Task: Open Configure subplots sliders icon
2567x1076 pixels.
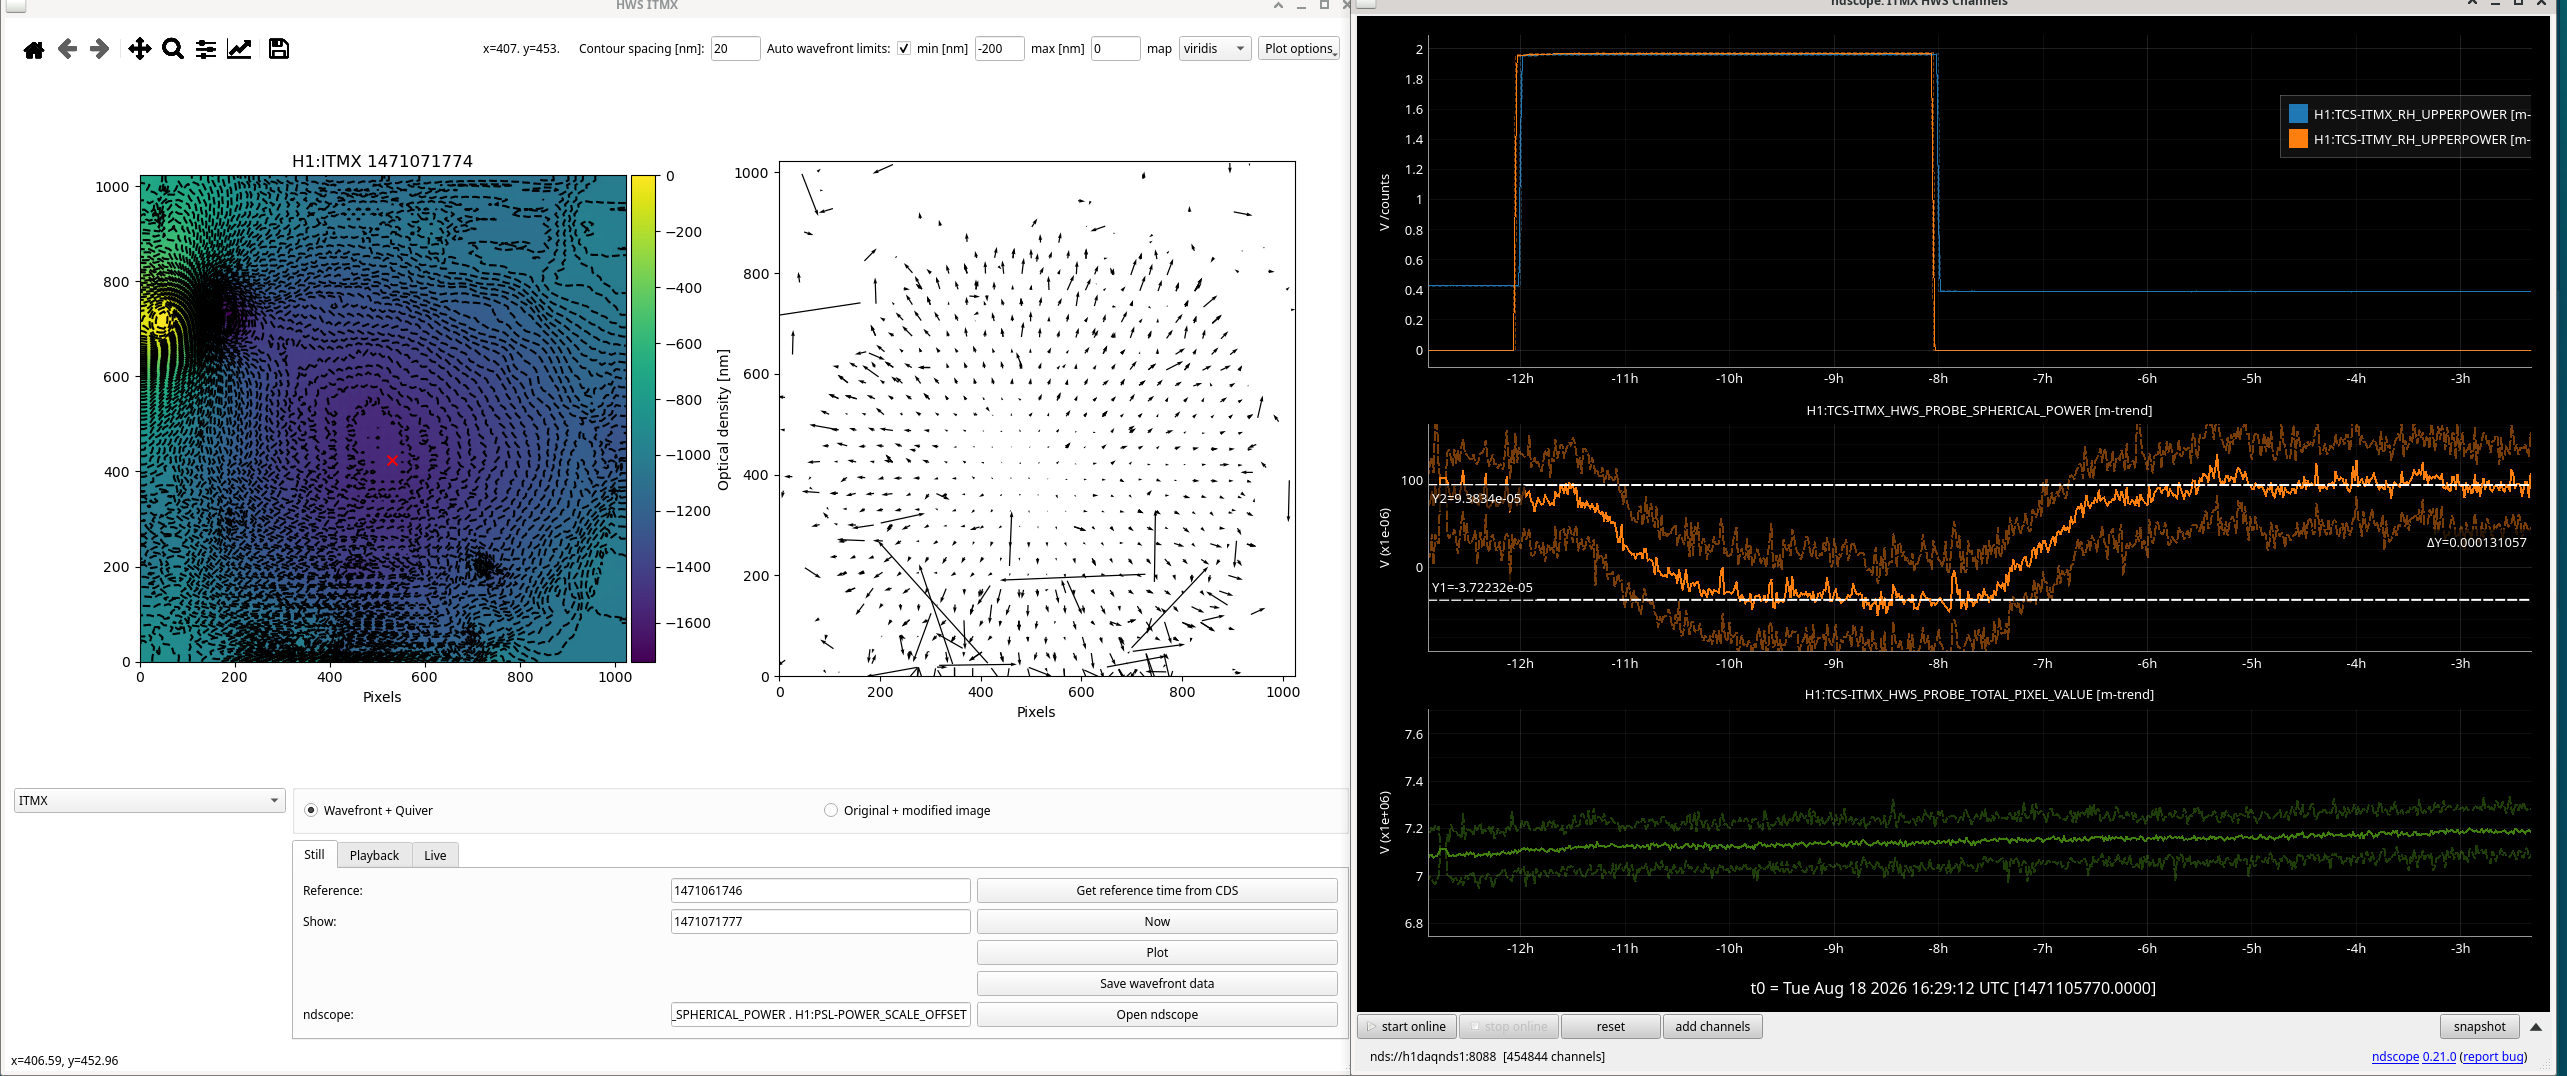Action: (x=206, y=49)
